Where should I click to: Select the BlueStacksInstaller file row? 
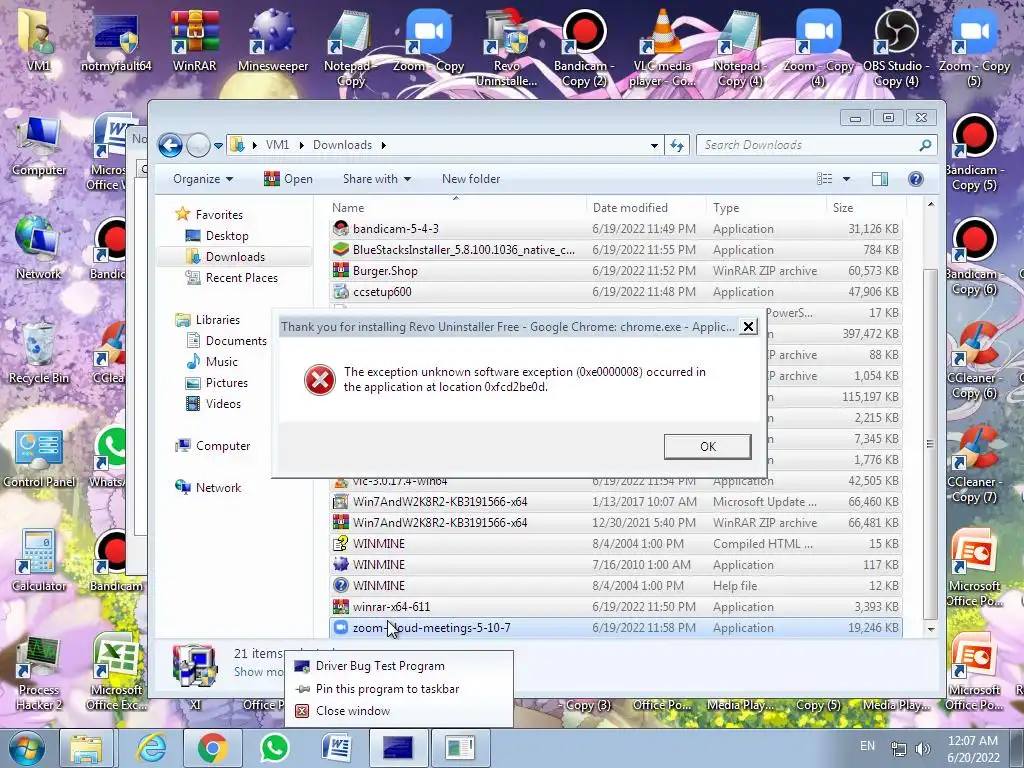(x=616, y=250)
